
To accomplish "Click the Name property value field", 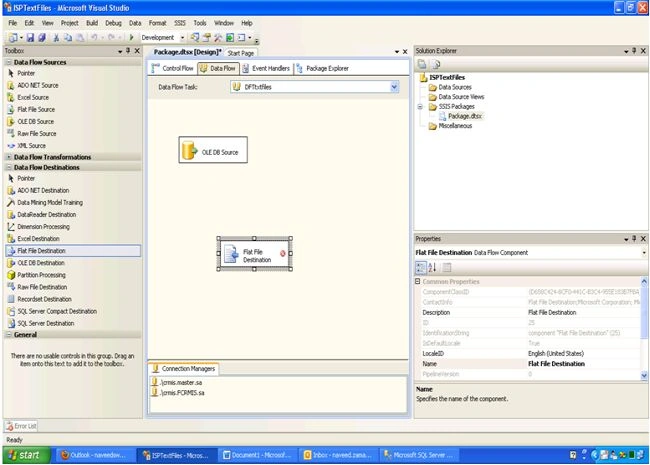I will (x=584, y=364).
